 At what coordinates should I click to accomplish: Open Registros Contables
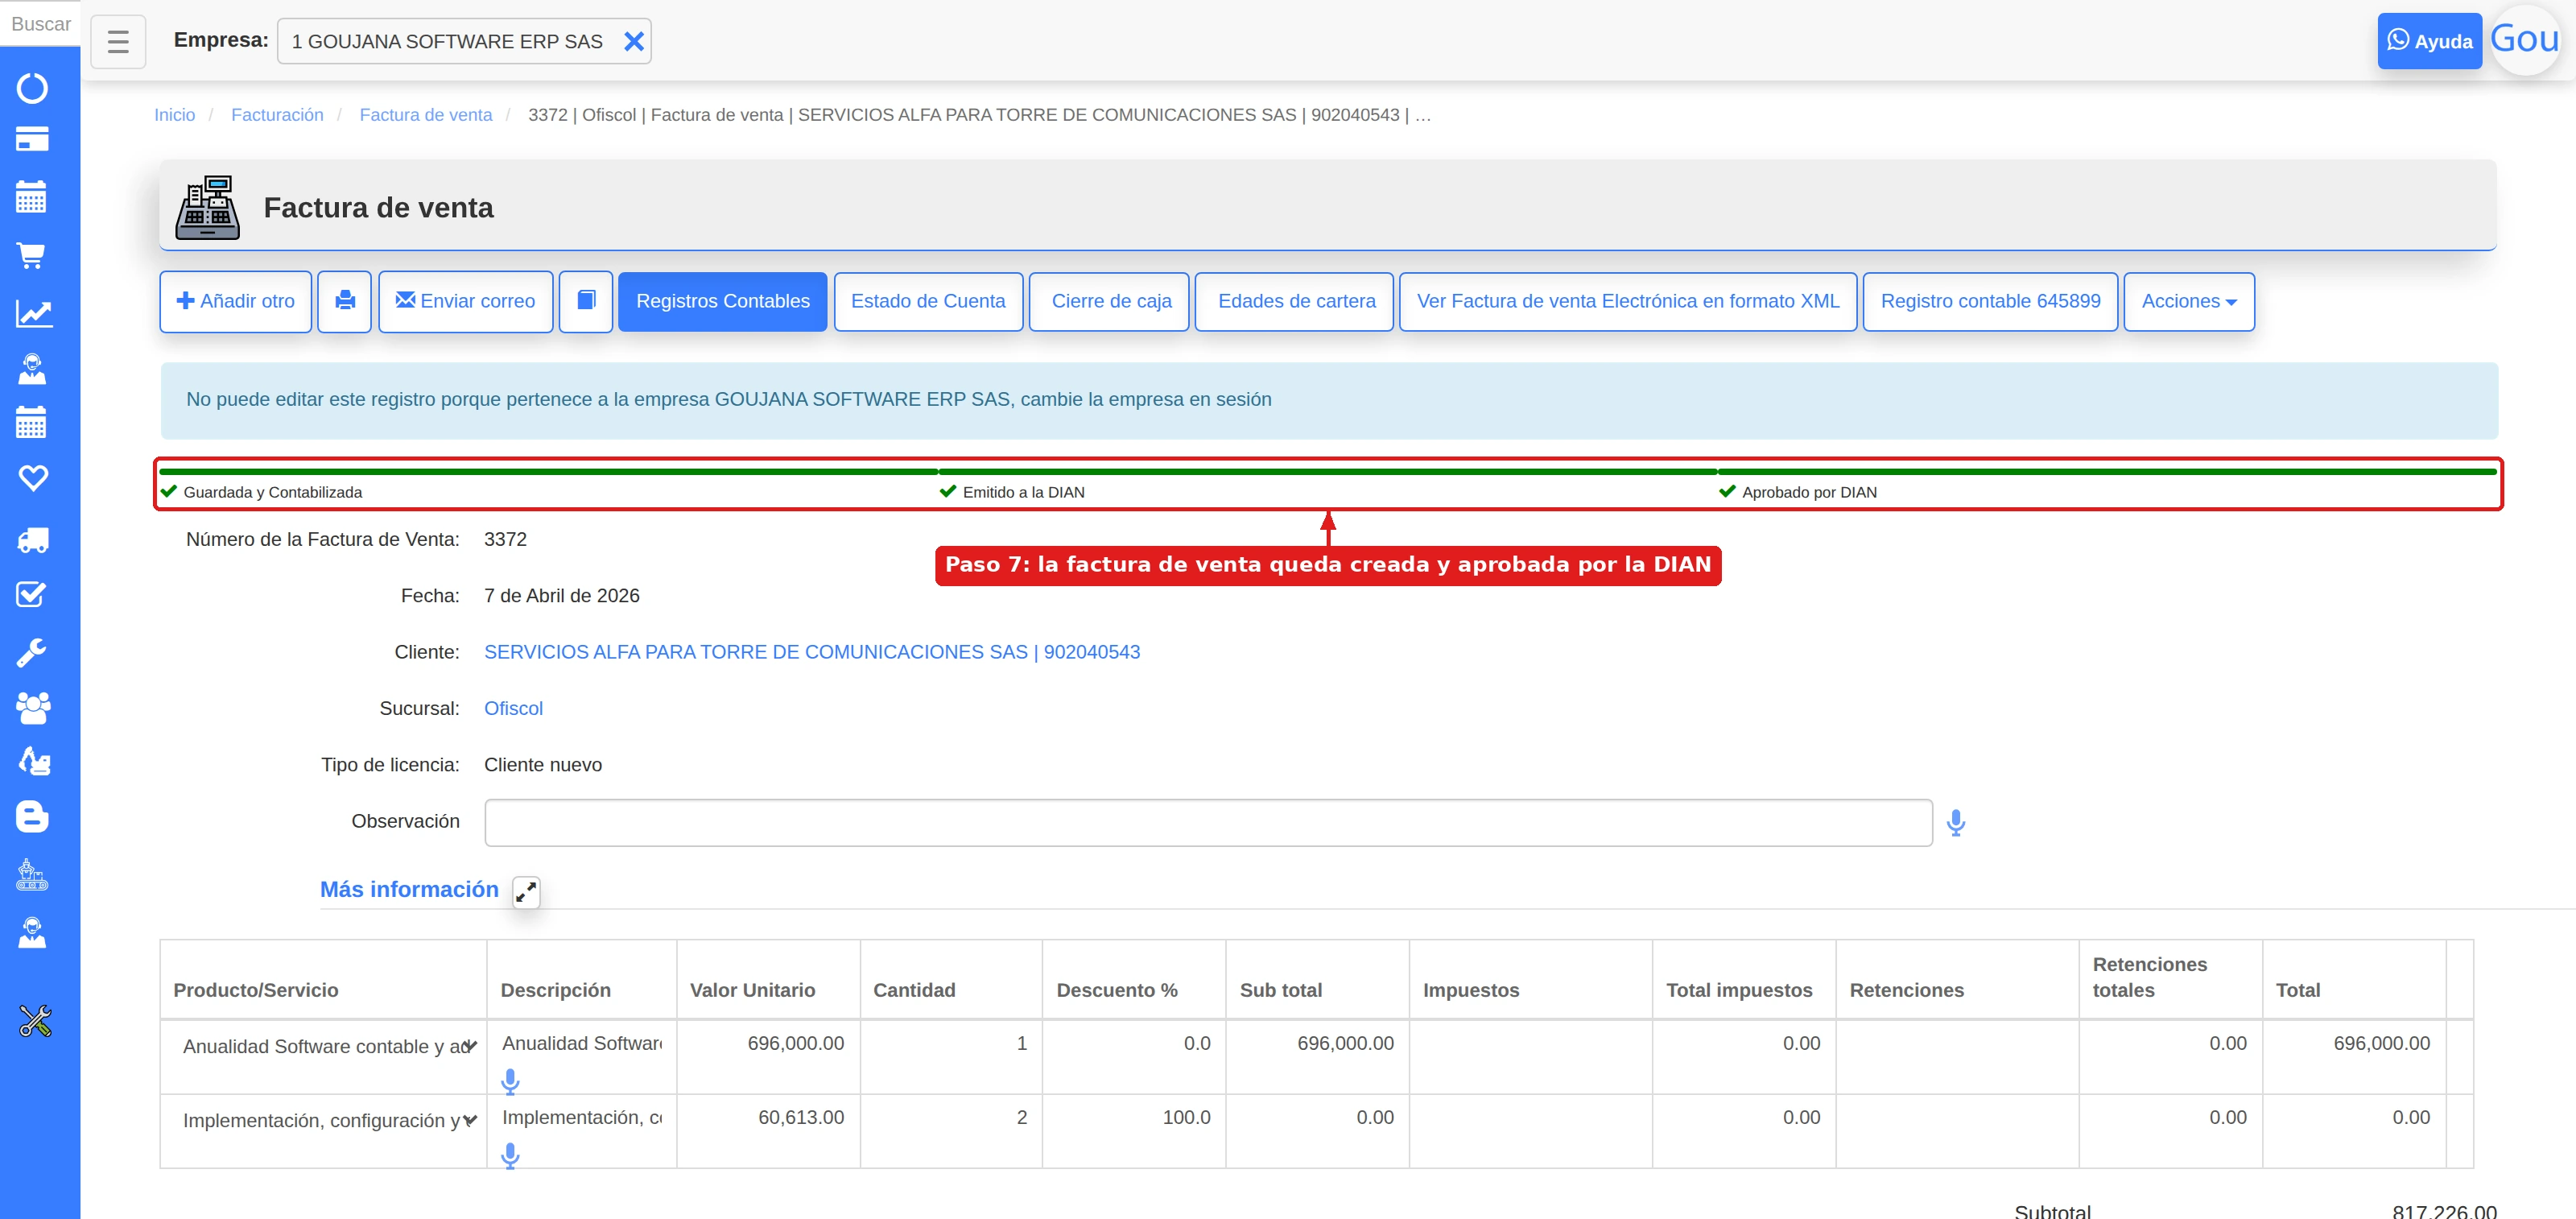[723, 301]
